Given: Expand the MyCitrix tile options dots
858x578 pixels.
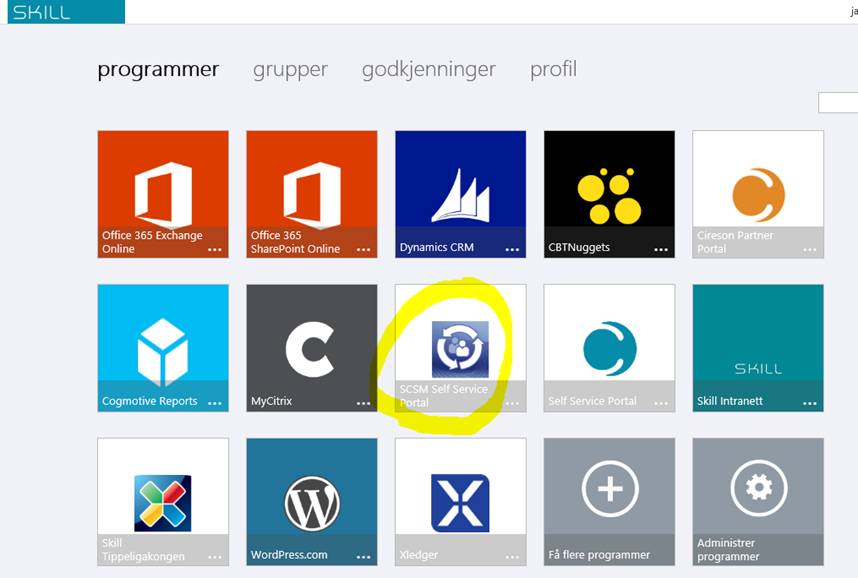Looking at the screenshot, I should coord(364,403).
